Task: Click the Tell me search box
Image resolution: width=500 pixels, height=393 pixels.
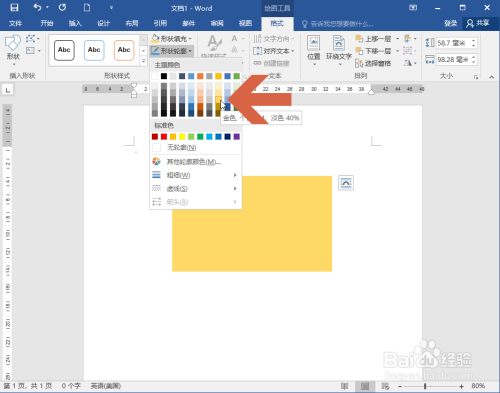Action: [337, 24]
